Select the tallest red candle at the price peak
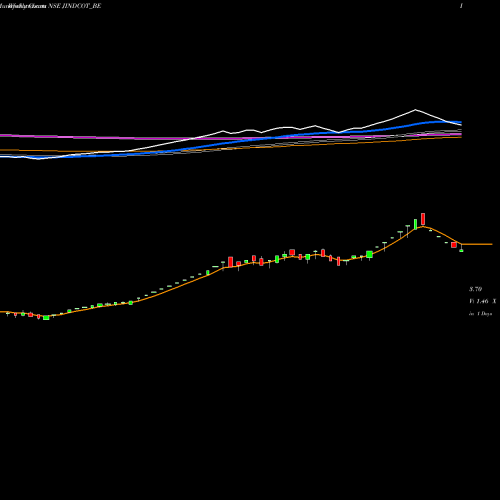Image resolution: width=500 pixels, height=500 pixels. pyautogui.click(x=423, y=219)
